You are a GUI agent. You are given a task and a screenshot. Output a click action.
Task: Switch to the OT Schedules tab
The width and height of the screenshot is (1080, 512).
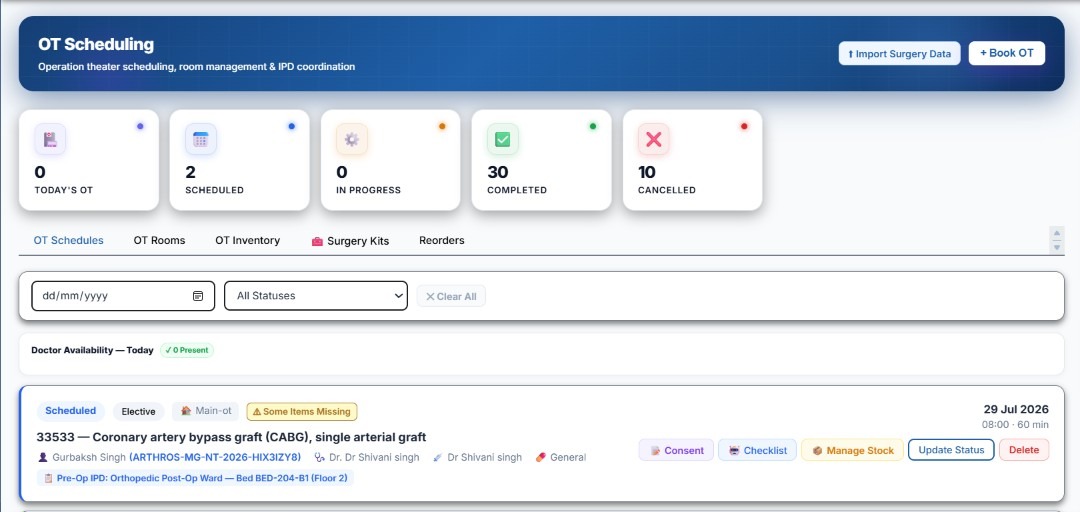pos(69,240)
